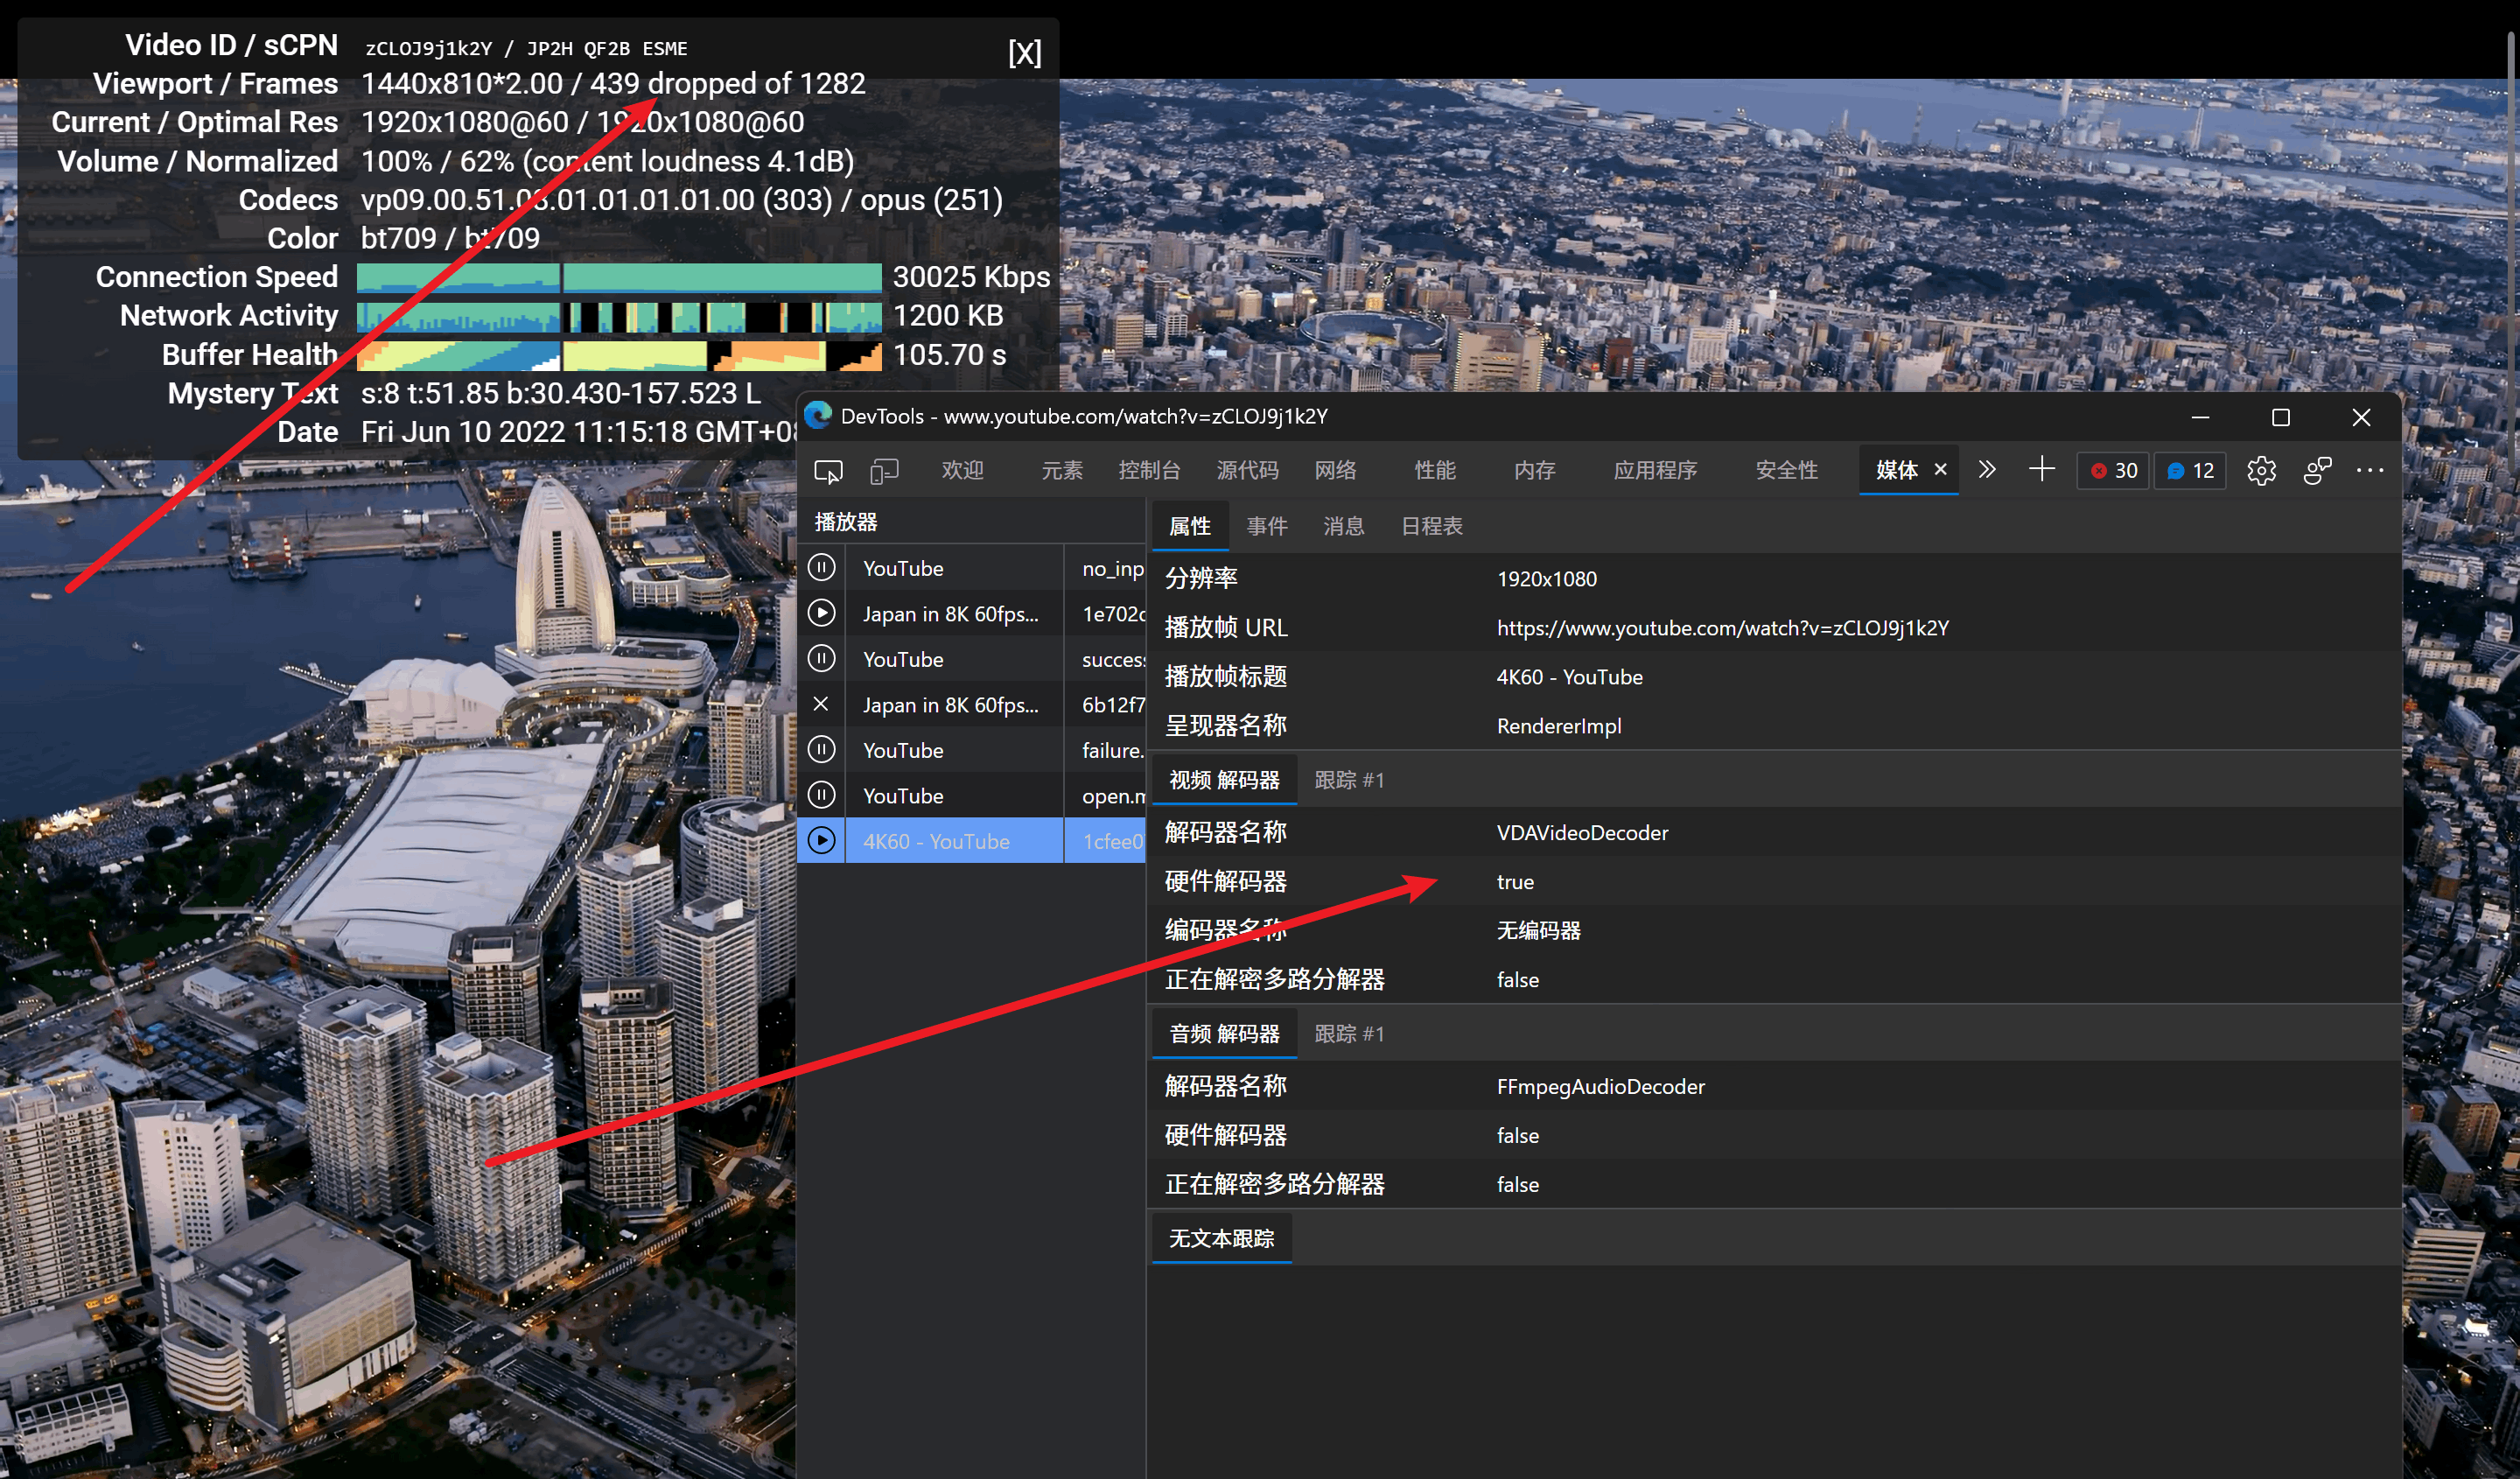This screenshot has width=2520, height=1479.
Task: Close the 媒体 tab with its X
Action: pos(1940,470)
